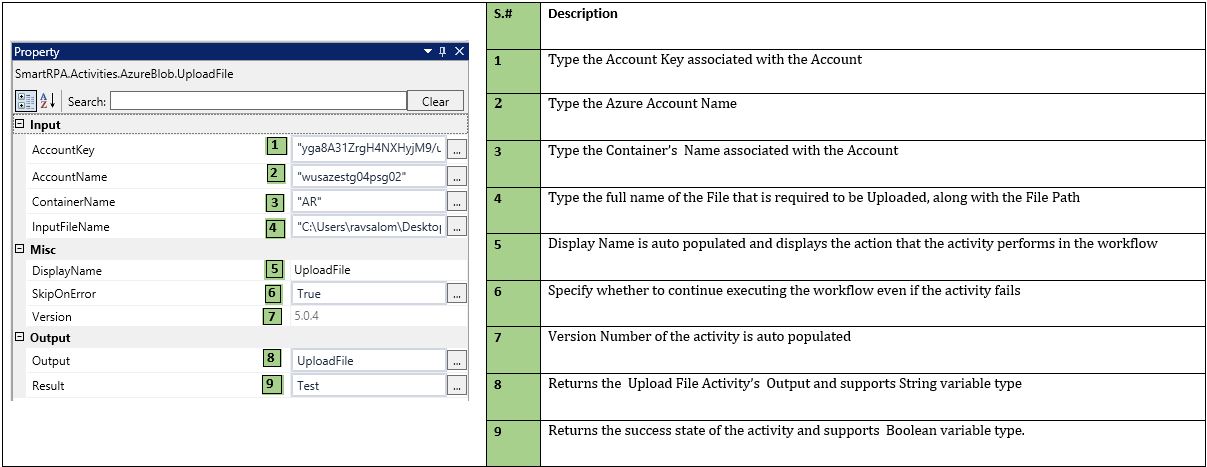Close the Property panel
Screen dimensions: 1207x467
coord(459,52)
